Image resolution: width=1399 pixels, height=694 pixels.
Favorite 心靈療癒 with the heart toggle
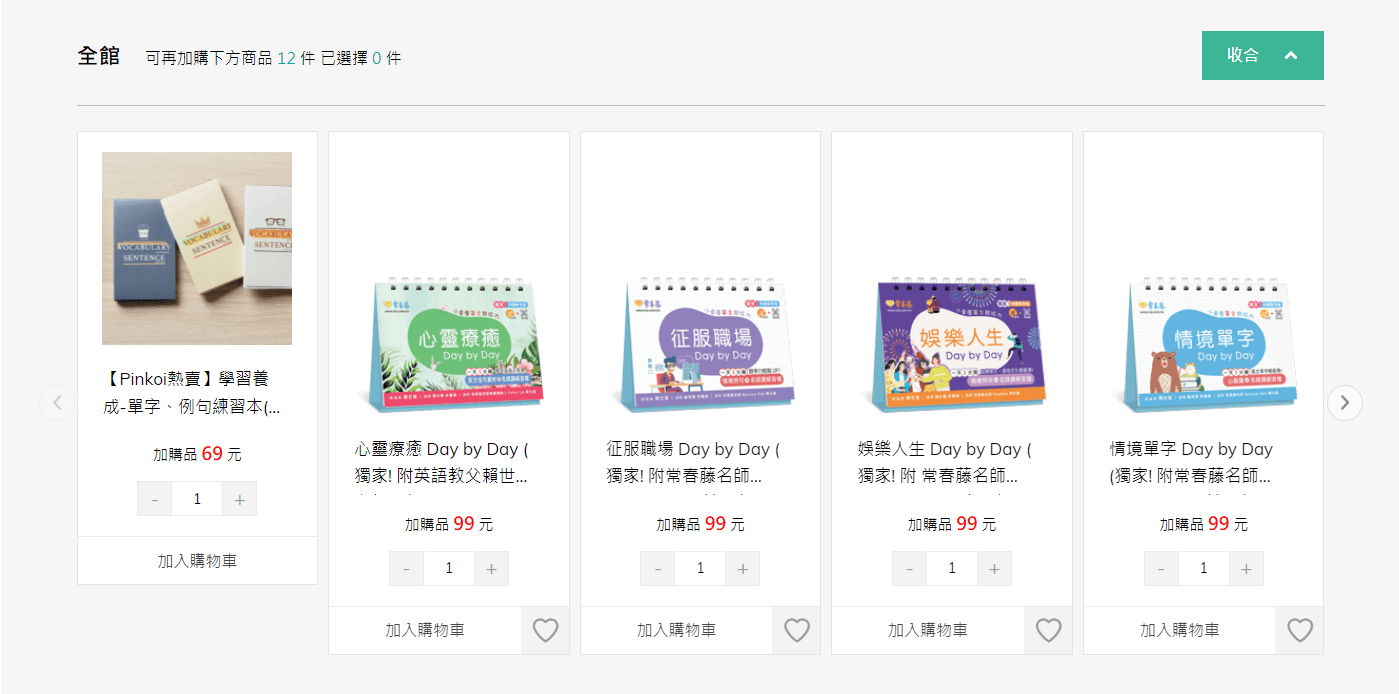[x=545, y=630]
